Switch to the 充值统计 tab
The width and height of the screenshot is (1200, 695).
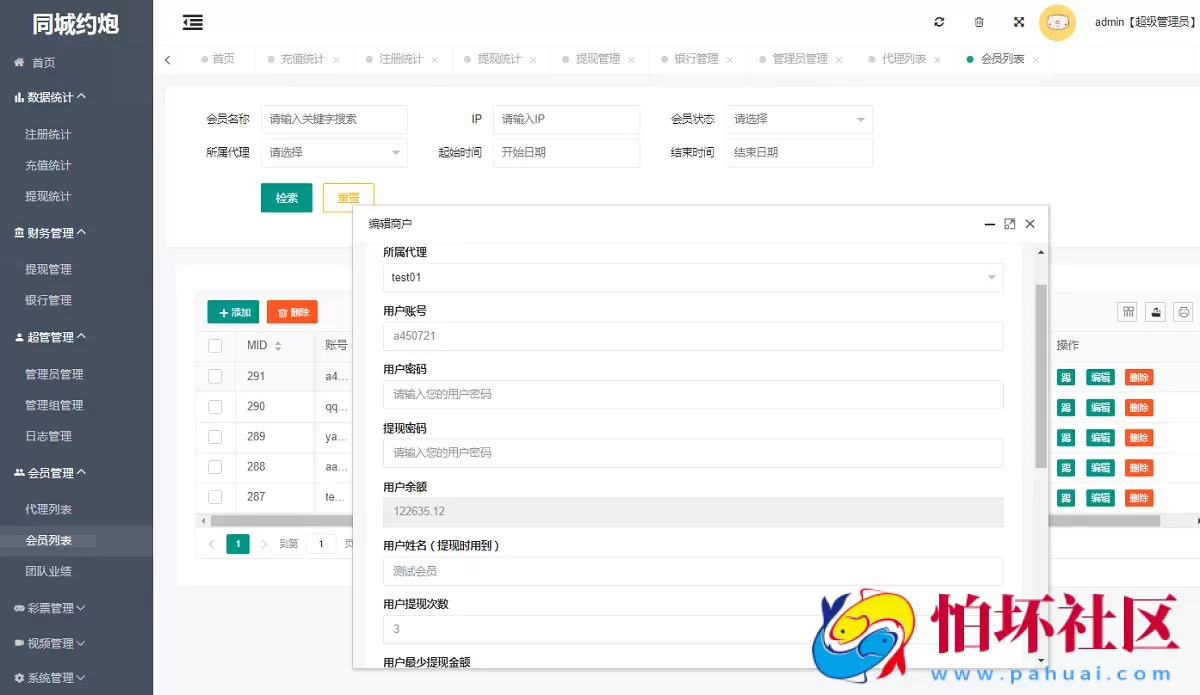pos(305,59)
